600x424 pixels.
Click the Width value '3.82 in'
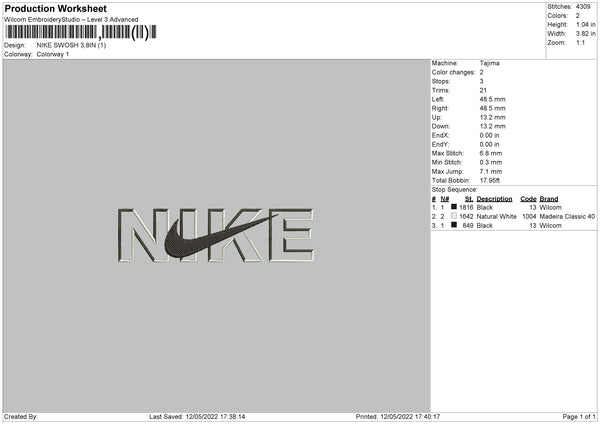(585, 34)
